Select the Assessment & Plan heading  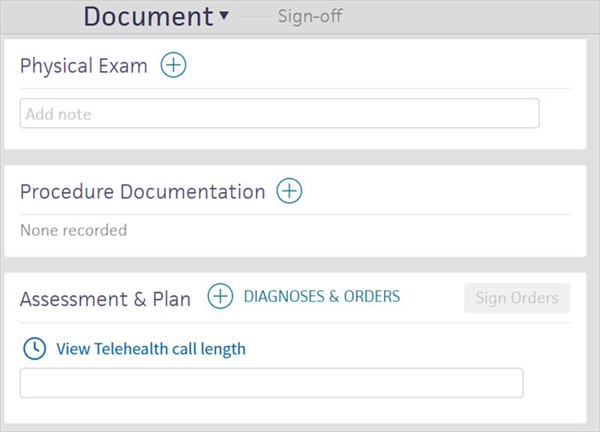(x=105, y=298)
